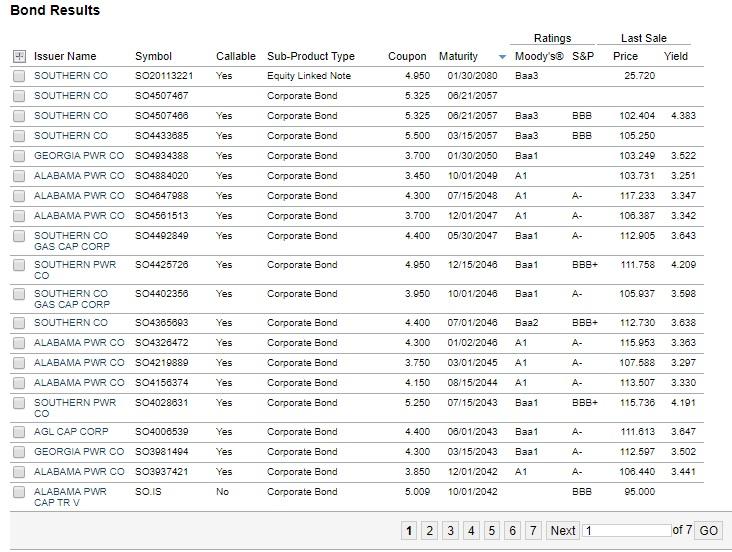Sort by Sub-Product Type column header
The image size is (732, 552).
311,57
